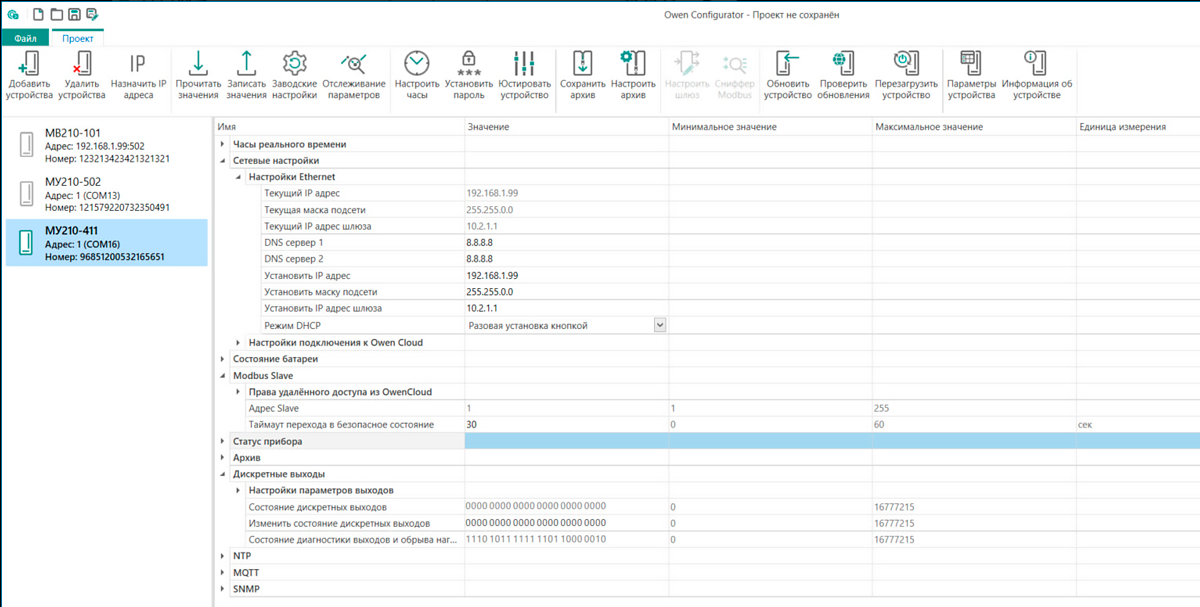Click the Add devices toolbar icon

point(29,64)
